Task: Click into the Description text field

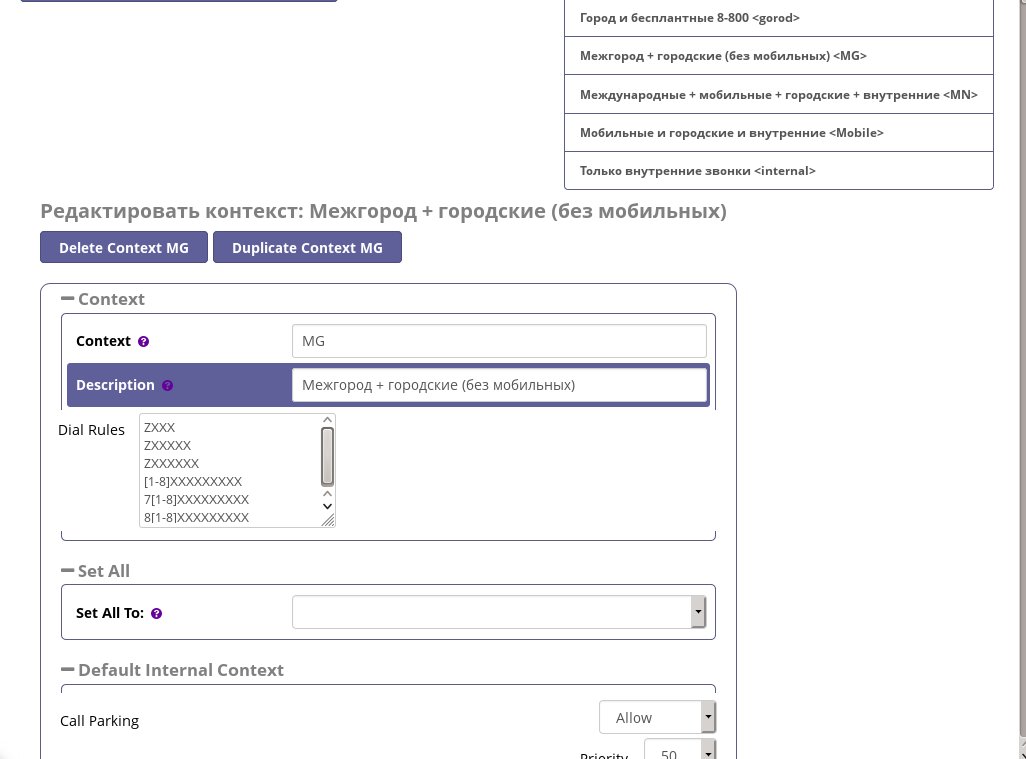Action: coord(498,385)
